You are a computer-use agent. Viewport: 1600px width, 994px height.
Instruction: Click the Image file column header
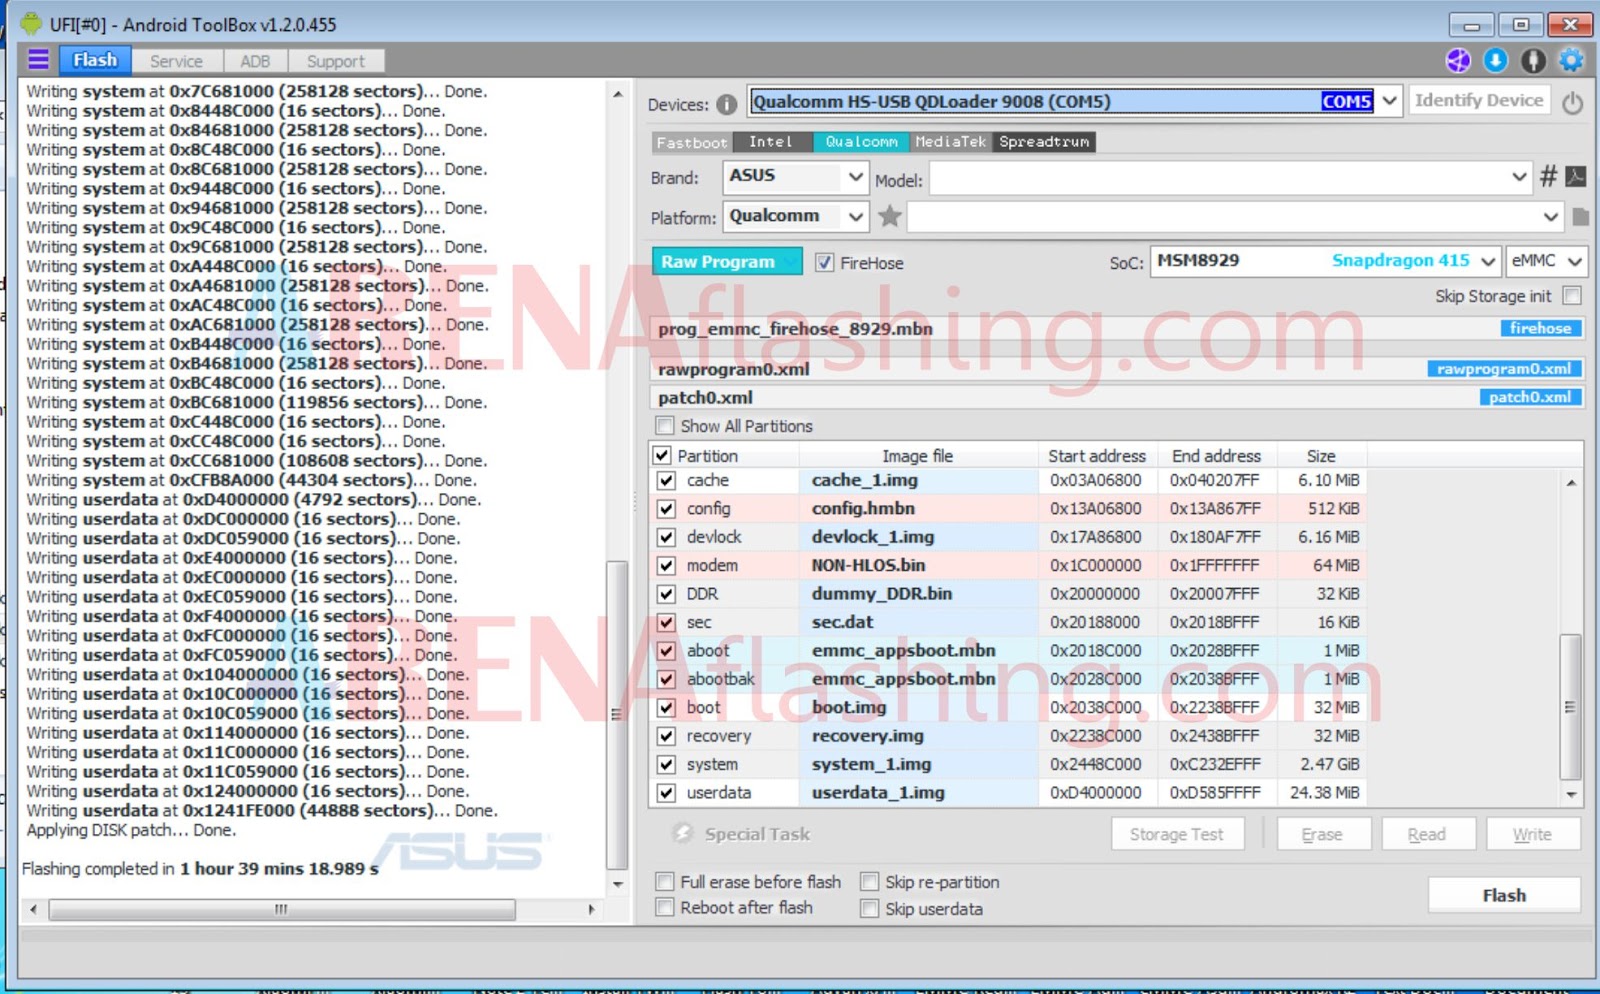(x=918, y=456)
